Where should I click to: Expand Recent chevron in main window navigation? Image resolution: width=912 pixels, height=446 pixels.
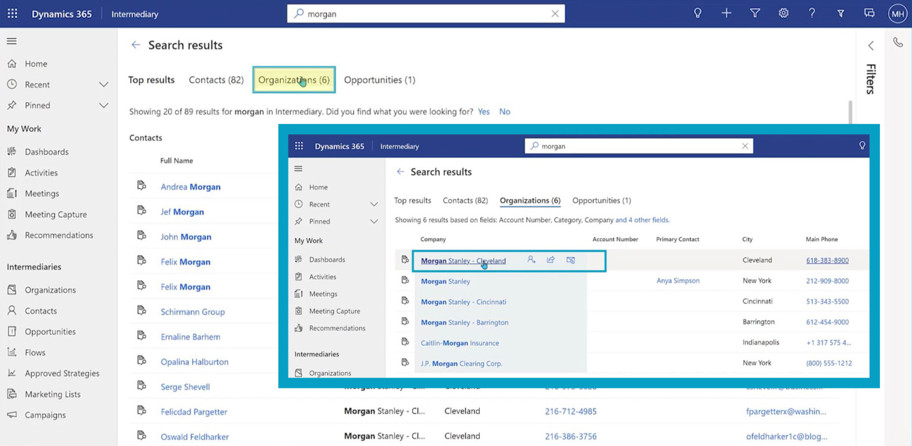click(104, 85)
